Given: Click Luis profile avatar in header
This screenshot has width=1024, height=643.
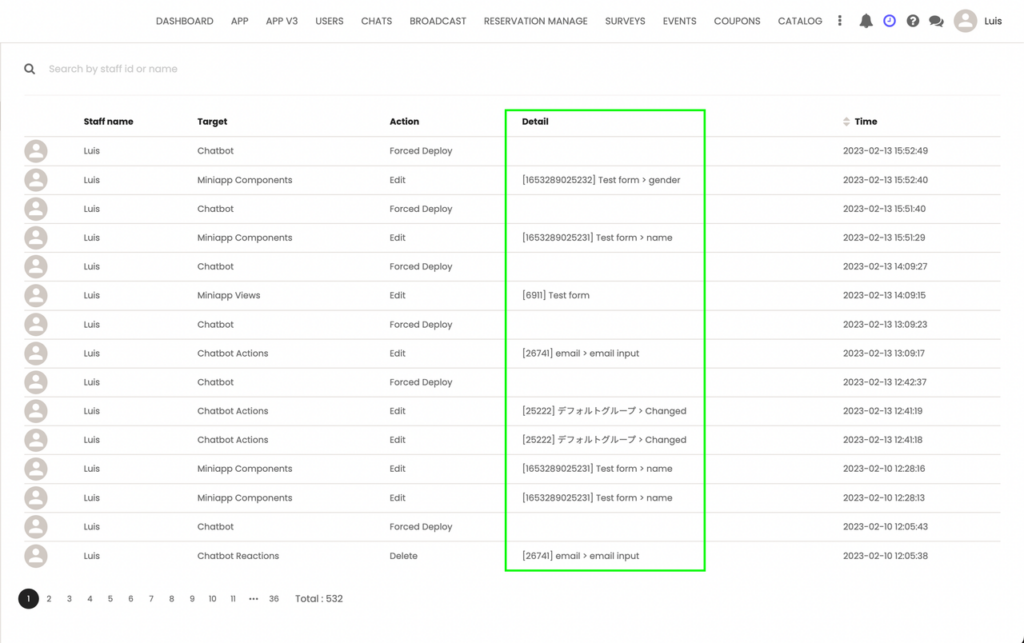Looking at the screenshot, I should (x=965, y=21).
